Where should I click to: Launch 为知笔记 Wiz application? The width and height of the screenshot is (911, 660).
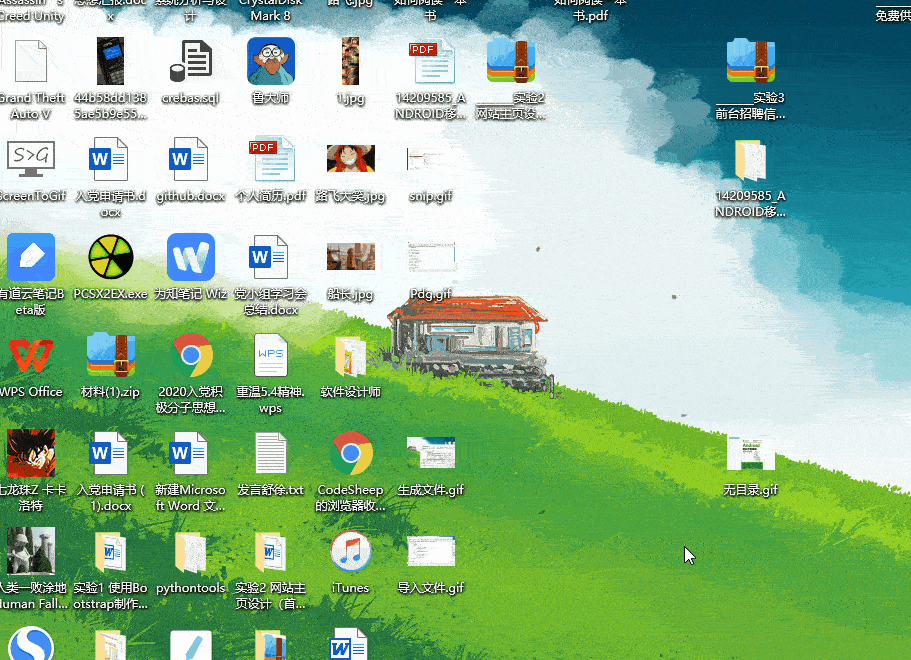[x=191, y=257]
